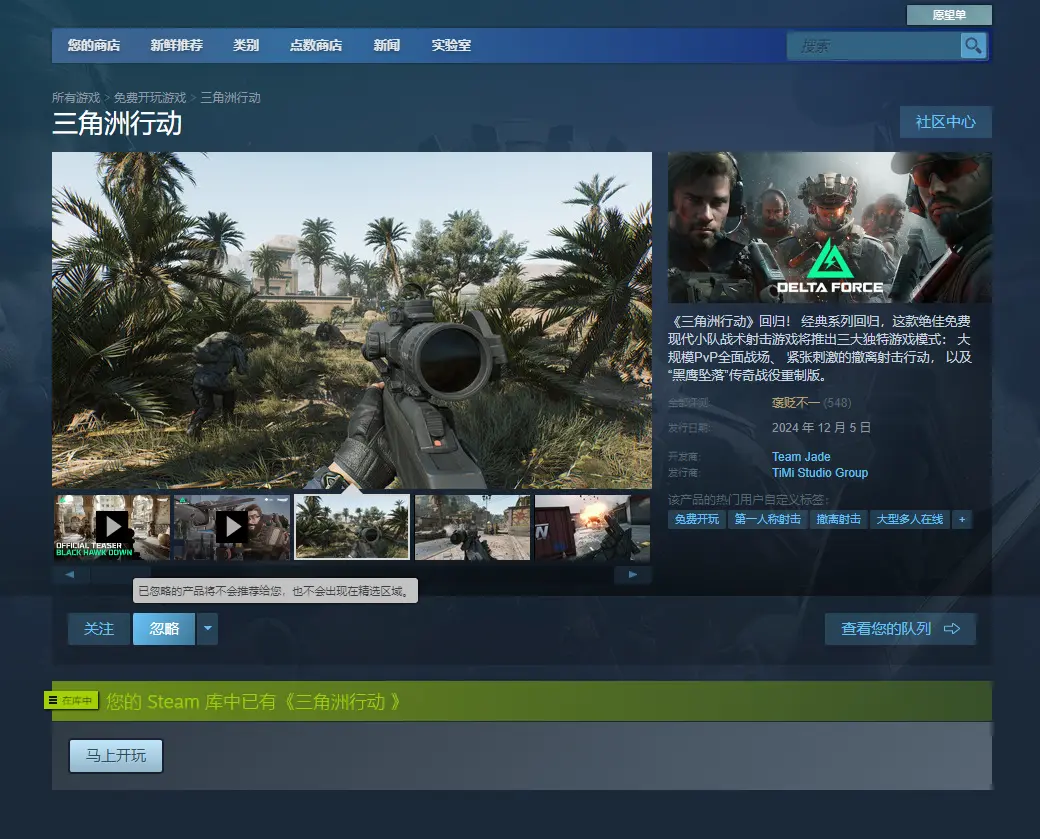Open the dropdown arrow next to 忽略
The width and height of the screenshot is (1040, 839).
(x=208, y=628)
